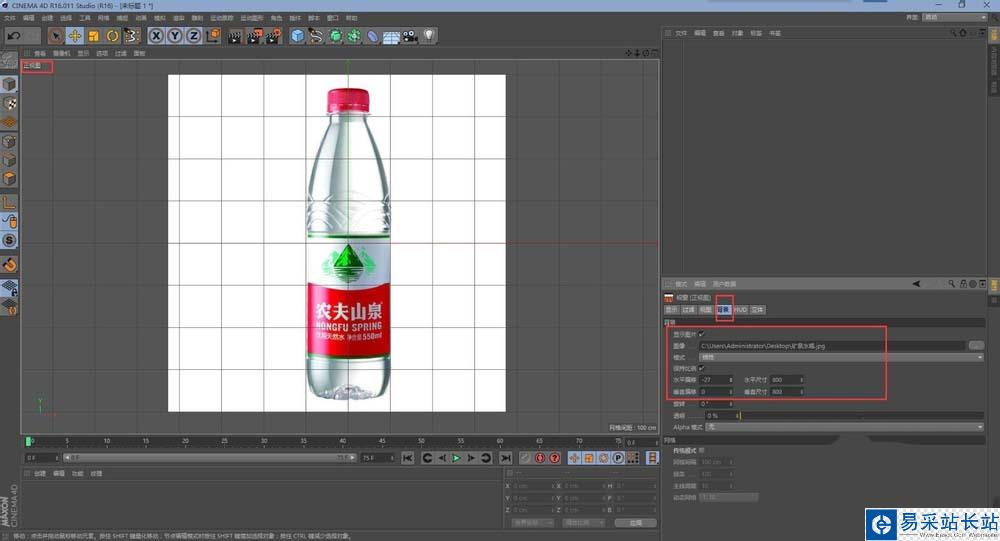Toggle the lock icon in Attributes panel
This screenshot has width=1000, height=541.
click(x=965, y=284)
